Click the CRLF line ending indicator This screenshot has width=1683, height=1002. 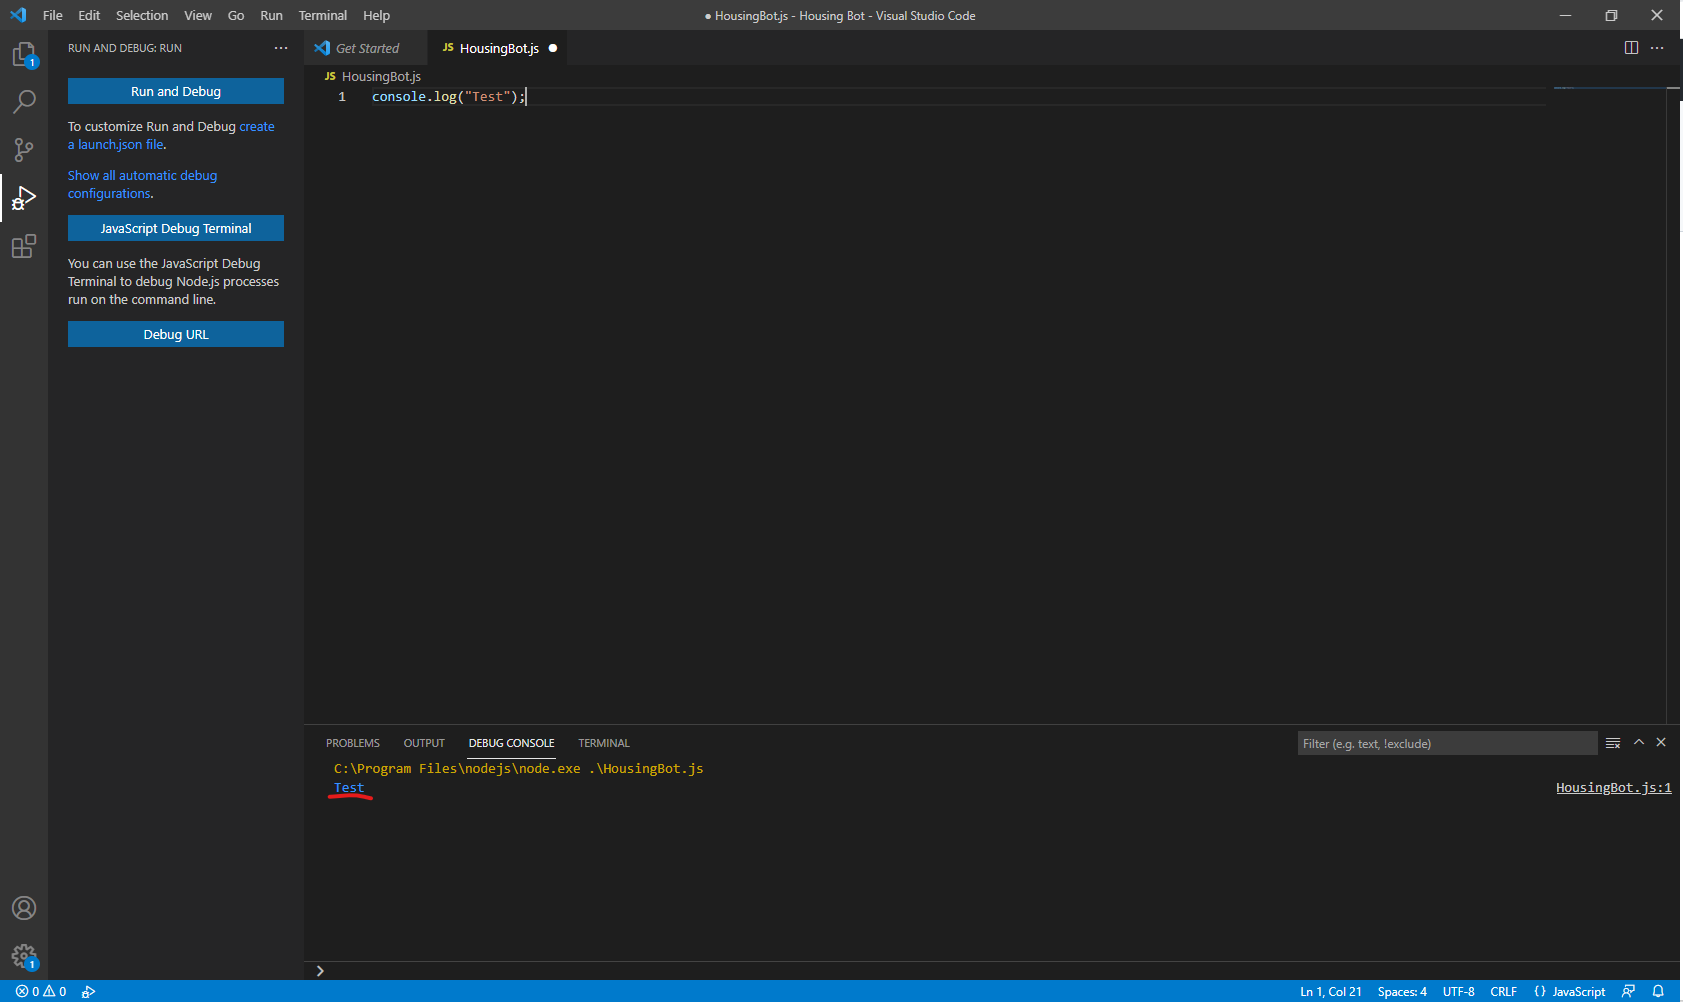coord(1504,991)
